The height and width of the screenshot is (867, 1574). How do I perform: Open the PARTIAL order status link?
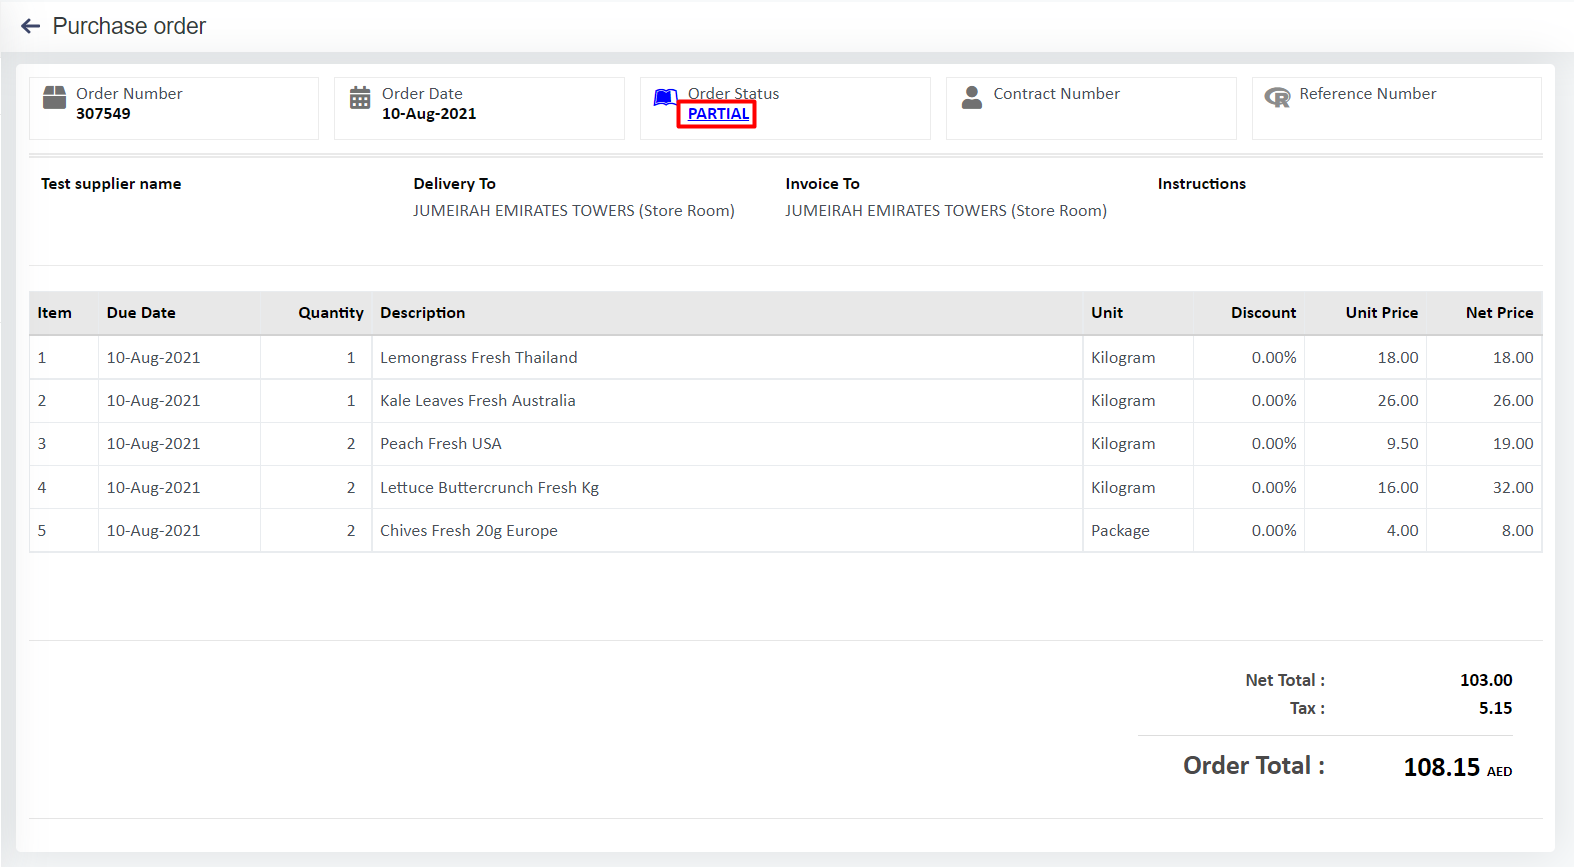[718, 114]
